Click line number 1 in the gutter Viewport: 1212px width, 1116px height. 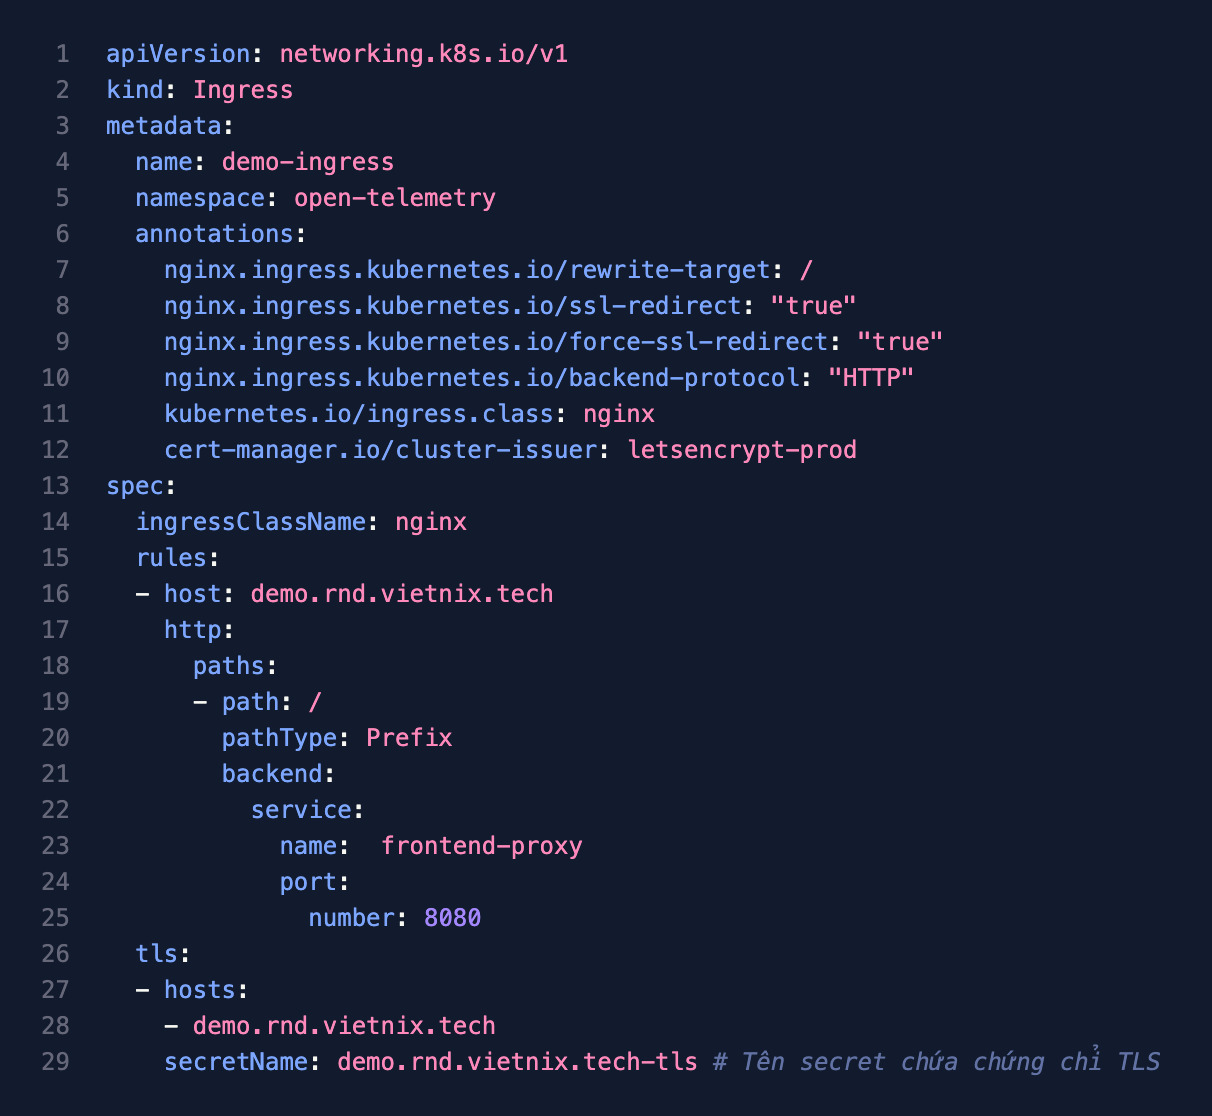point(63,54)
